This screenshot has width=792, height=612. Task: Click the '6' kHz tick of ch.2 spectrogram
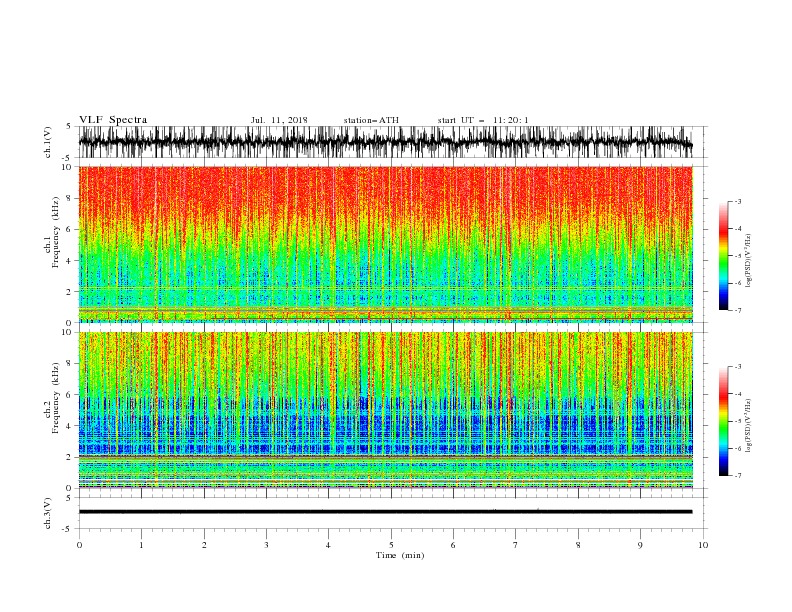click(x=70, y=395)
